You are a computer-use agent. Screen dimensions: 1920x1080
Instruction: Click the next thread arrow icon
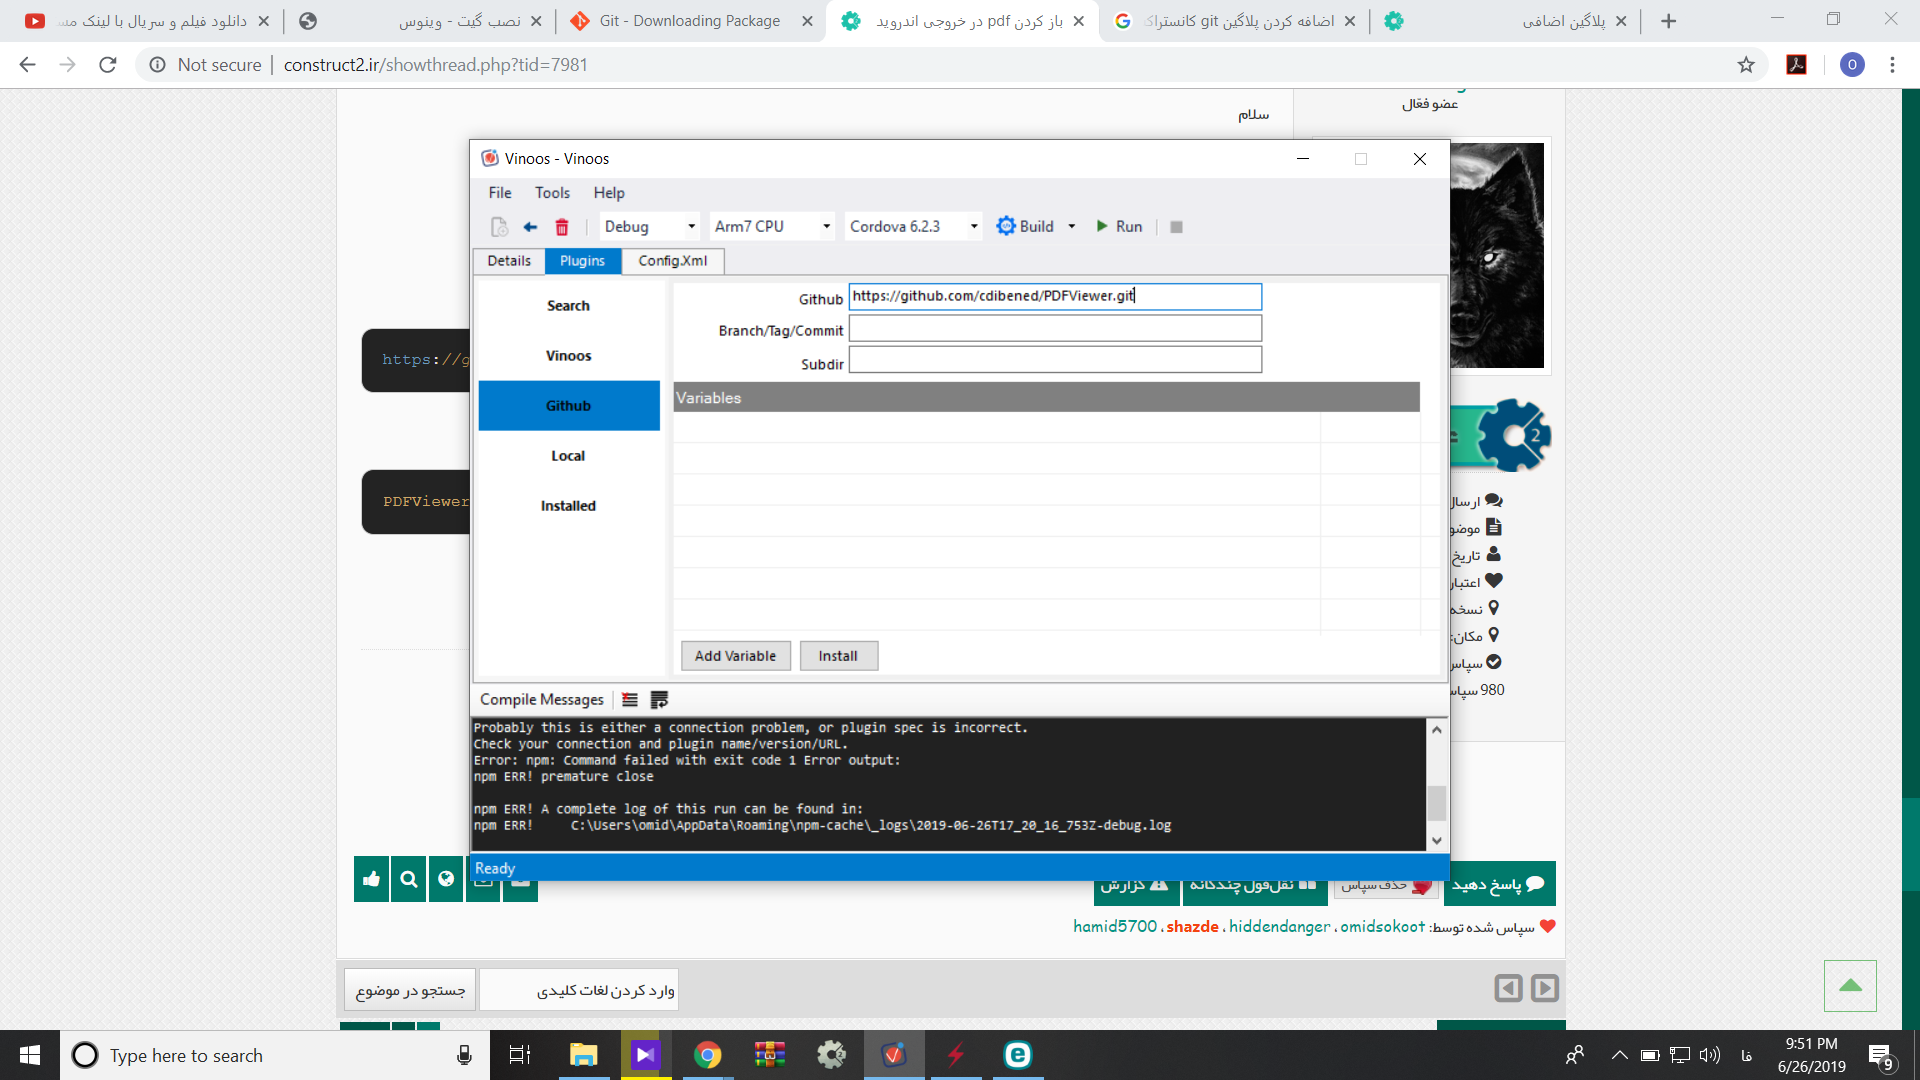(x=1545, y=989)
